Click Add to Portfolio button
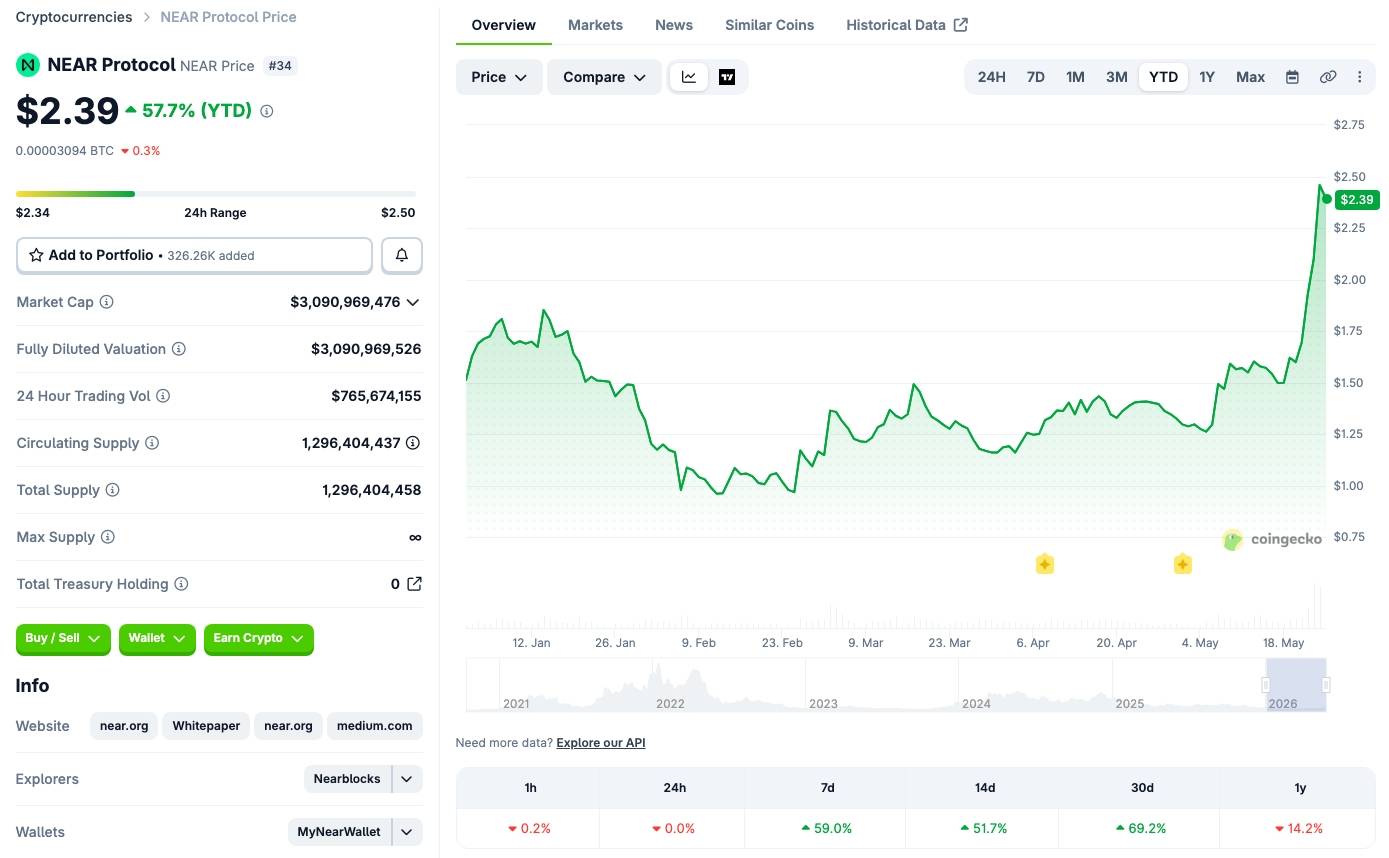Screen dimensions: 1389x858 [194, 255]
